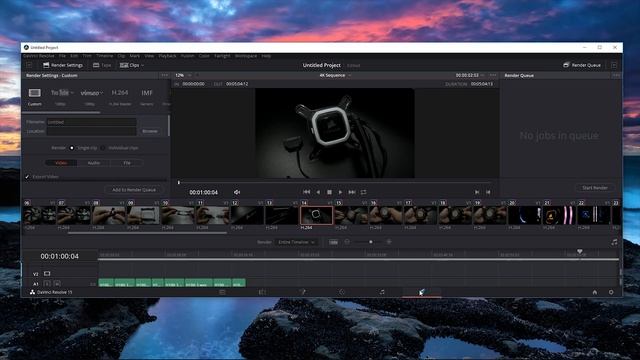Screen dimensions: 640x360
Task: Click the Start Render button
Action: coord(595,188)
